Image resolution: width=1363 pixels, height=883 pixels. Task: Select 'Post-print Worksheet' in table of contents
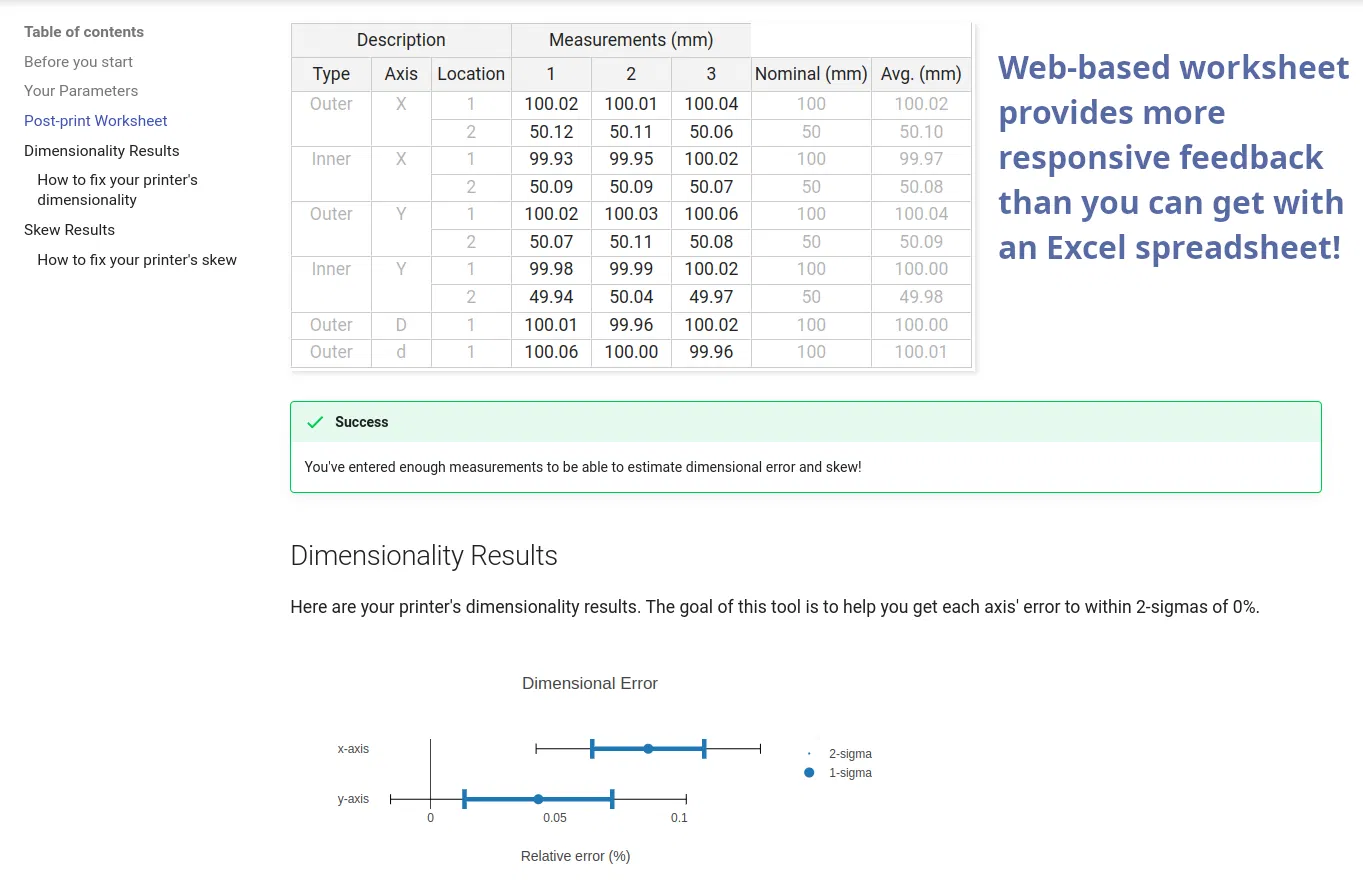tap(96, 121)
